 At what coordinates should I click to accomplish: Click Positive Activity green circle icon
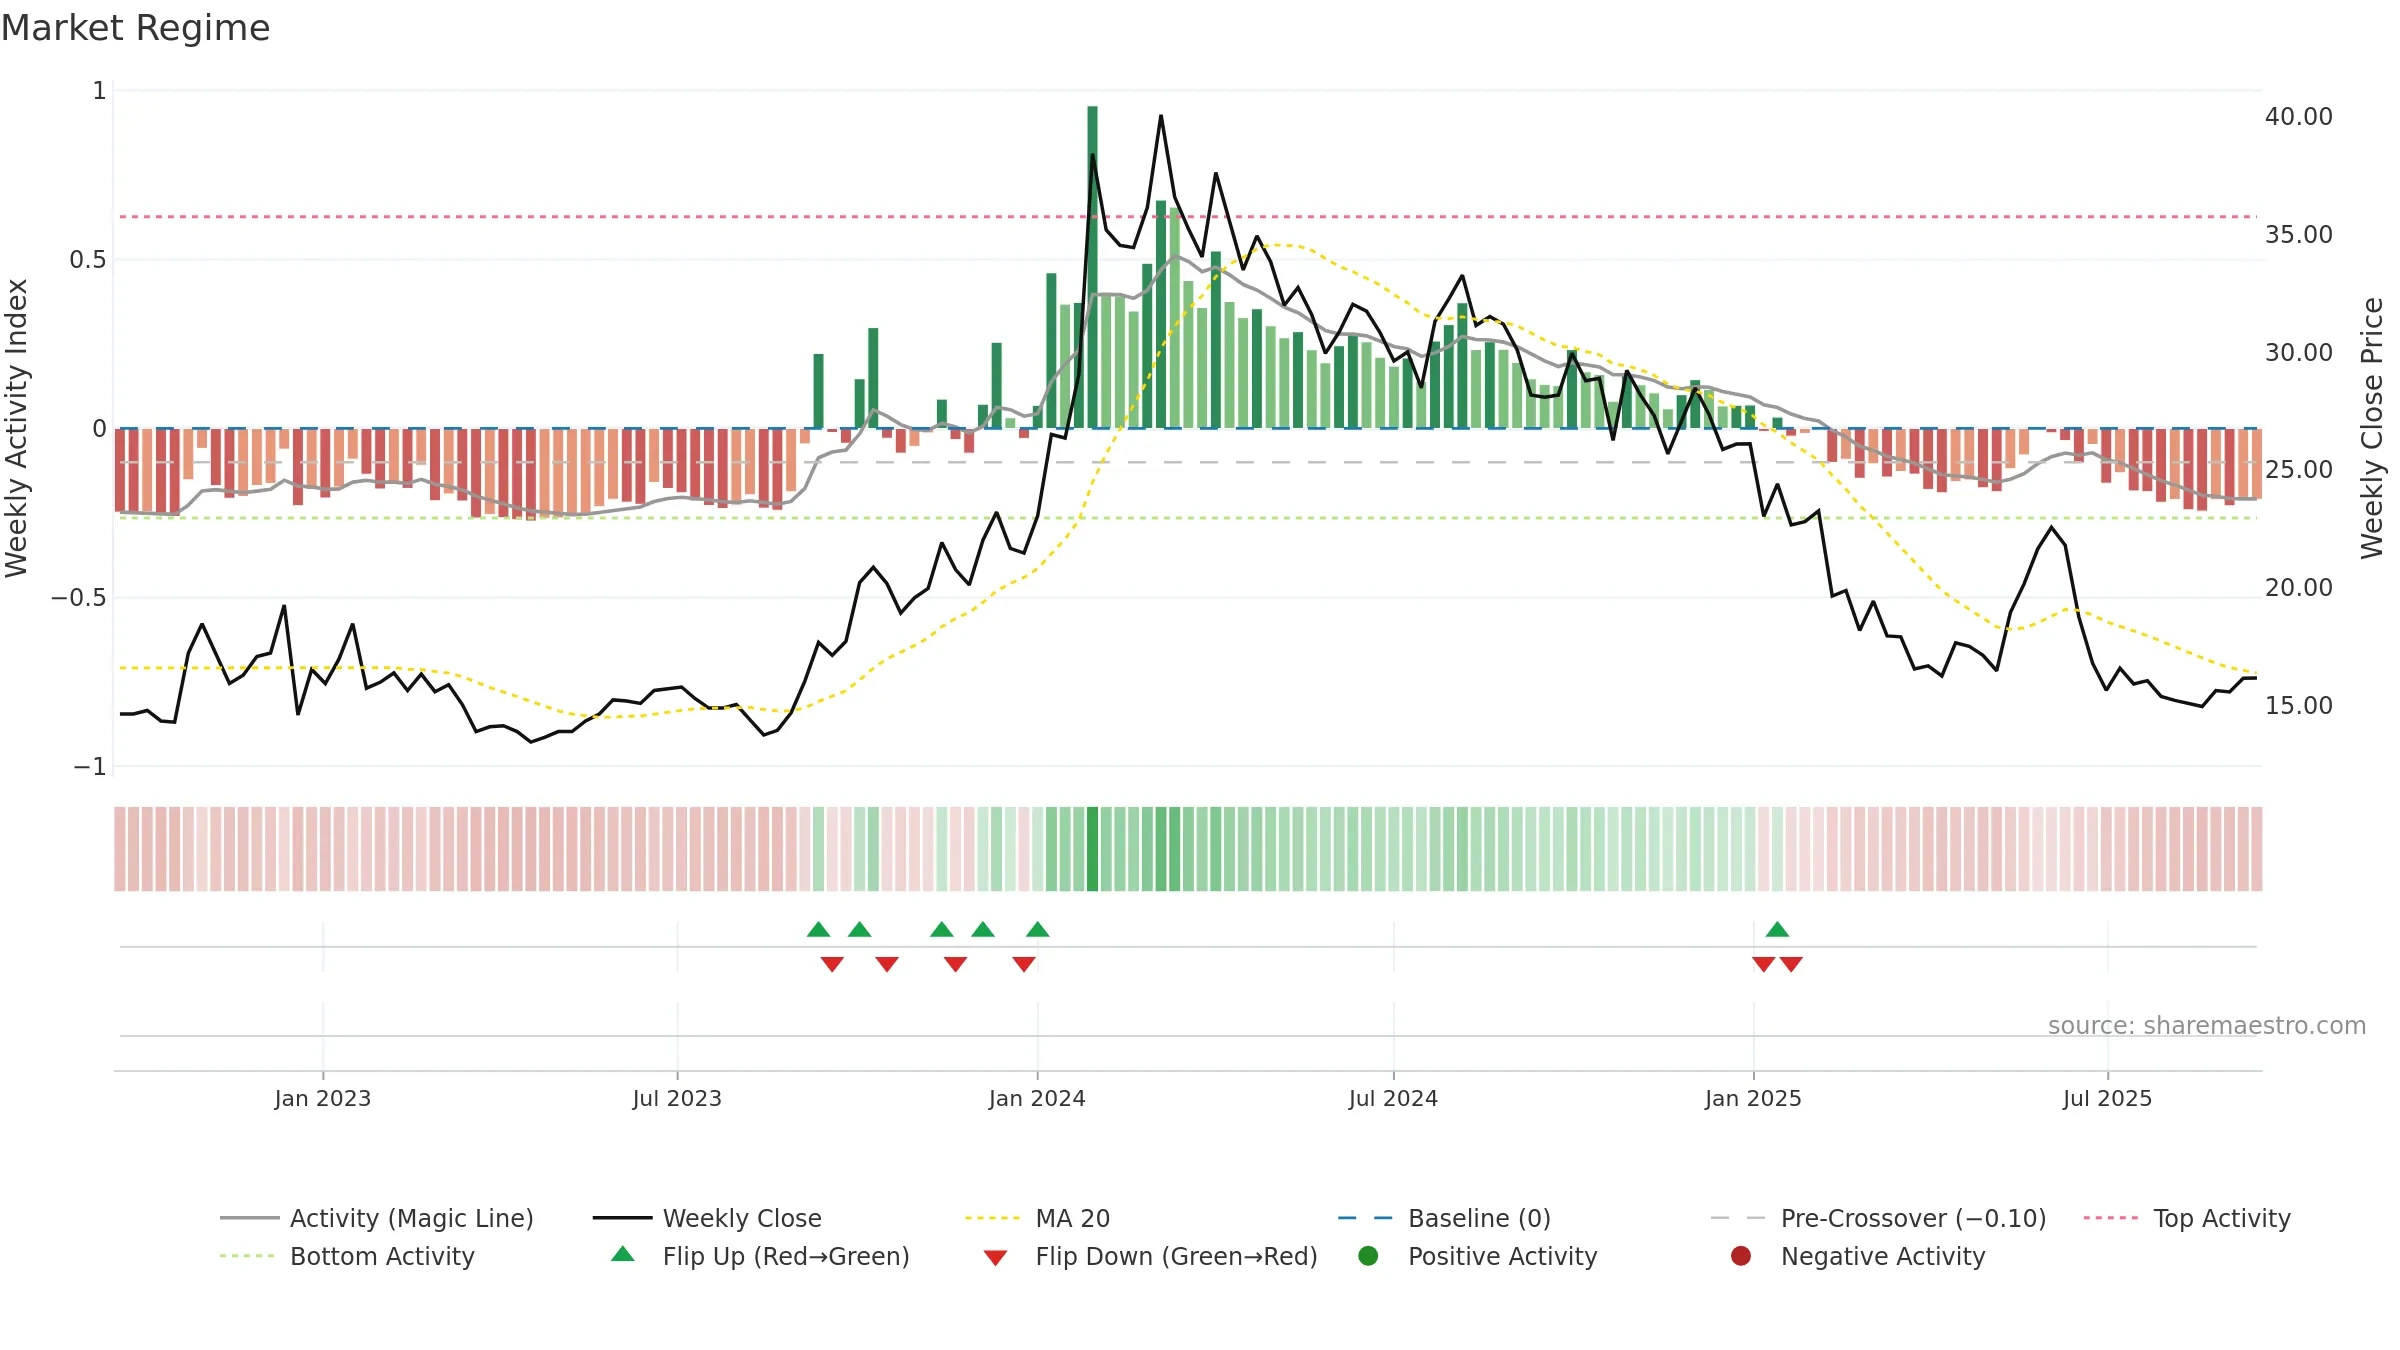point(1368,1256)
